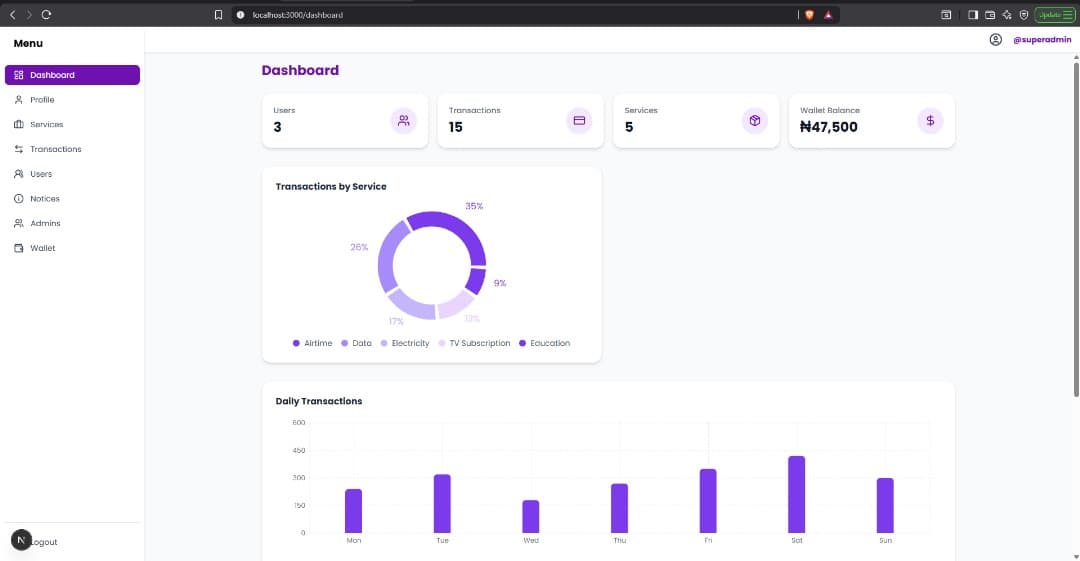Screen dimensions: 1080x561
Task: Click the 17% donut chart segment
Action: (412, 305)
